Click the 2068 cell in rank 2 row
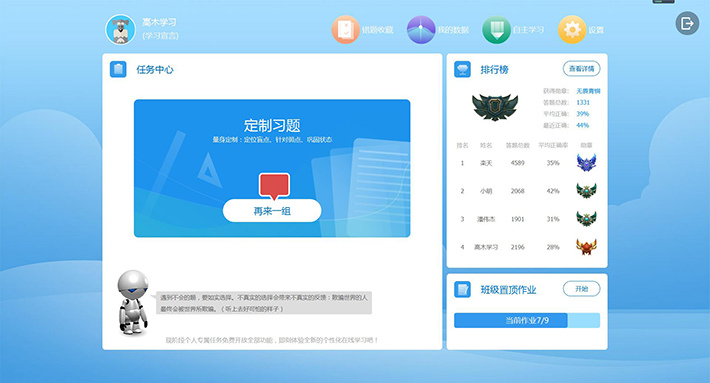This screenshot has height=383, width=710. click(518, 191)
